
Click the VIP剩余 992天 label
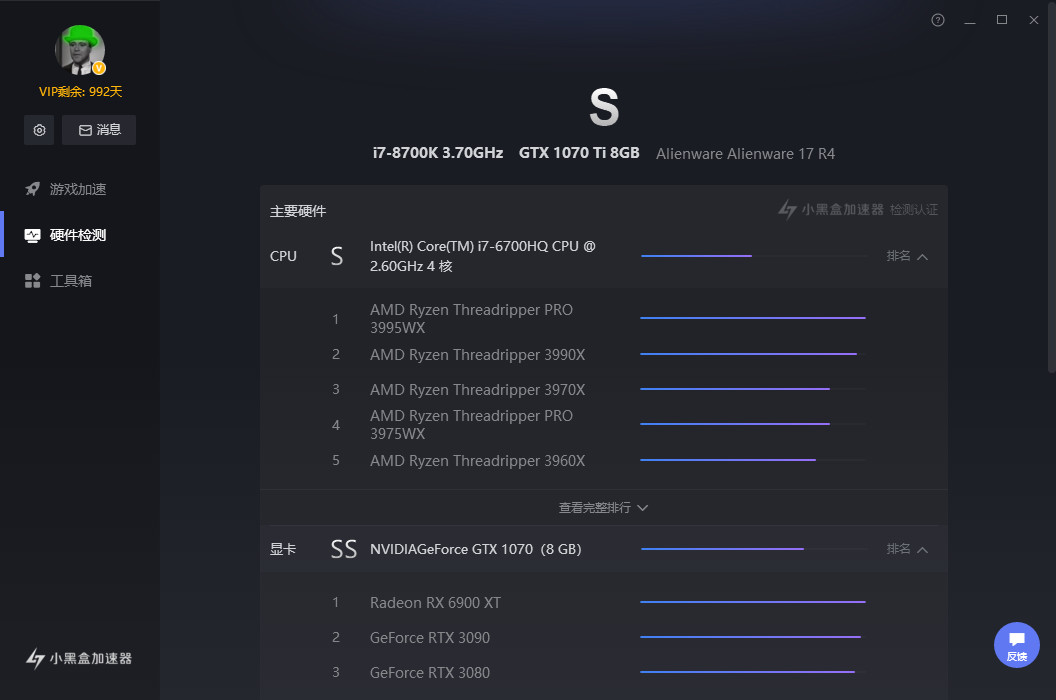coord(80,92)
